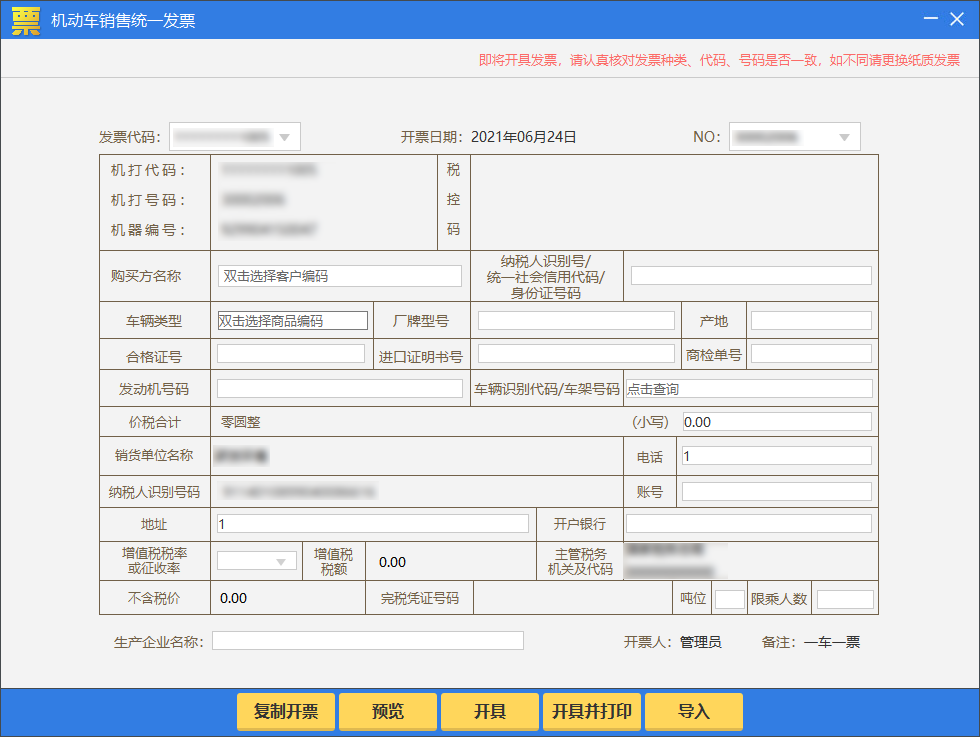Expand the 发票代码 dropdown

(284, 137)
